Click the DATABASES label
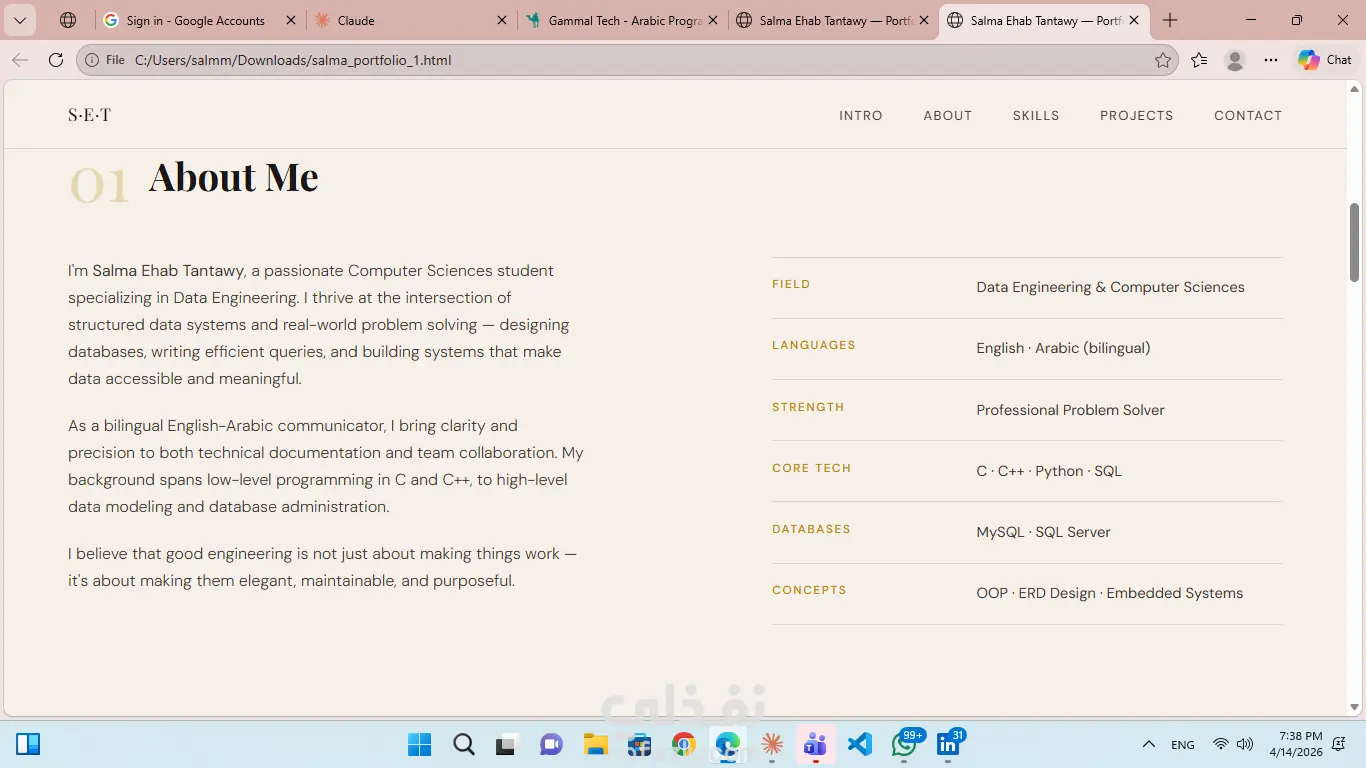 (811, 529)
